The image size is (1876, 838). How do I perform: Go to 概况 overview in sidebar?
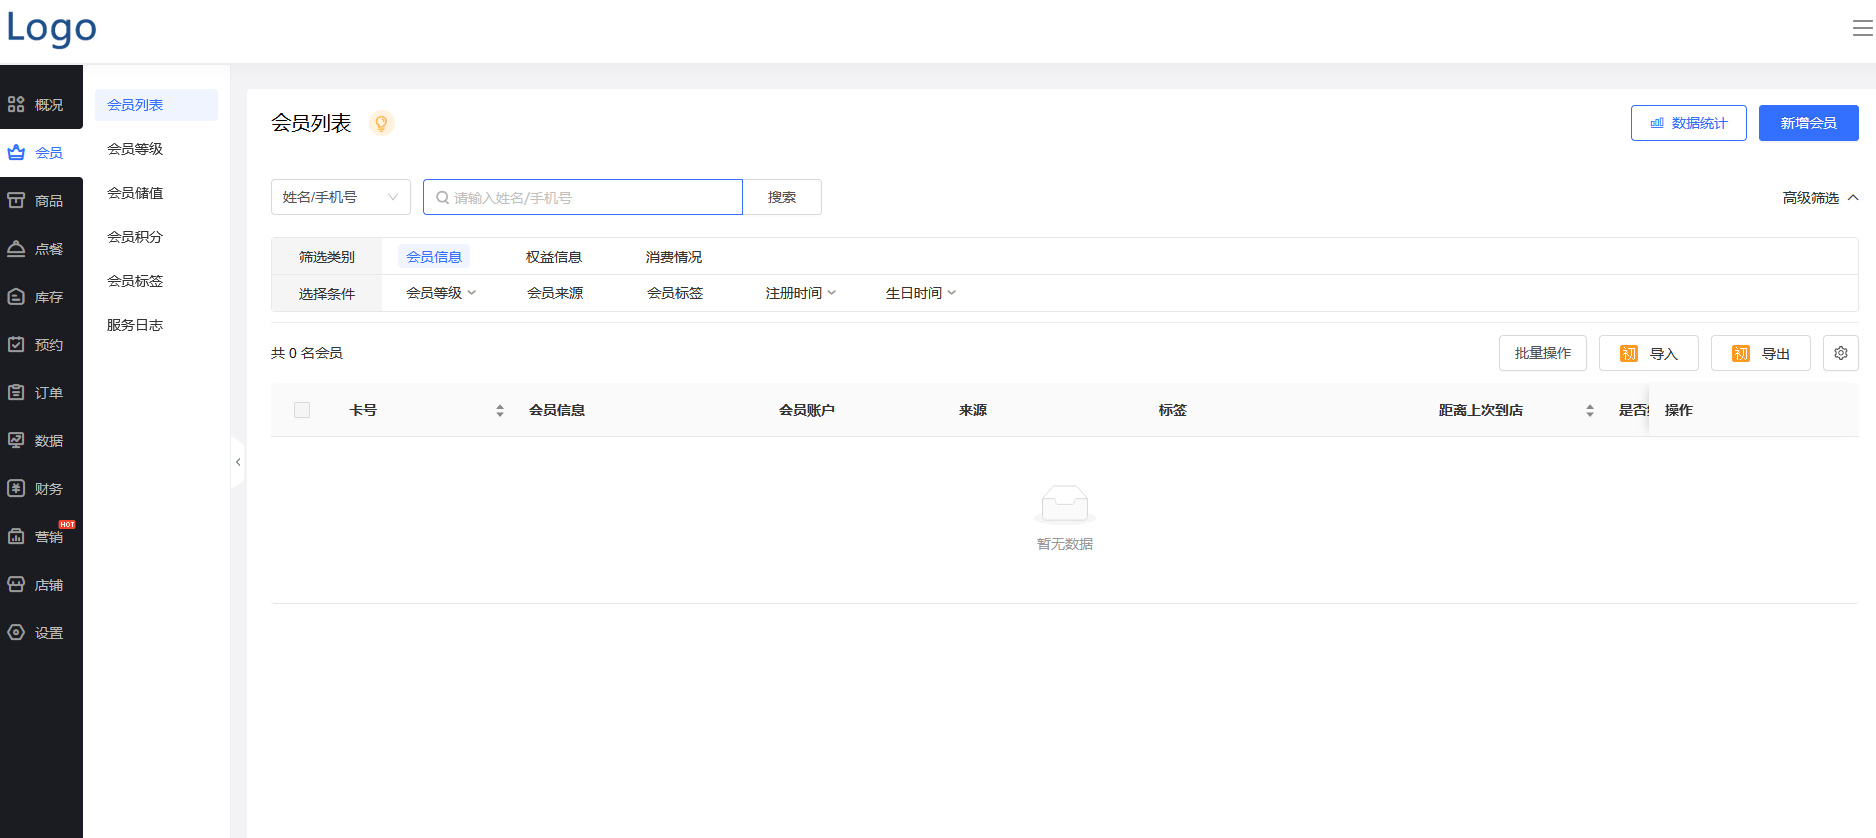click(41, 105)
